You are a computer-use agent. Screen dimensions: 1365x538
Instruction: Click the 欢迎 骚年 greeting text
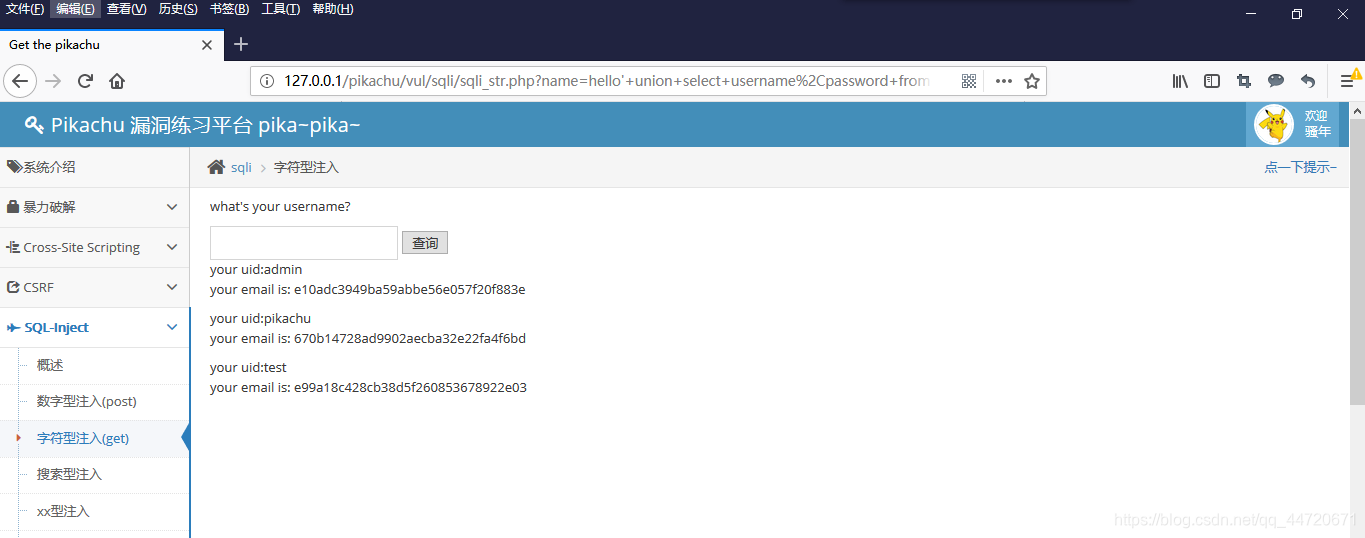(1317, 124)
